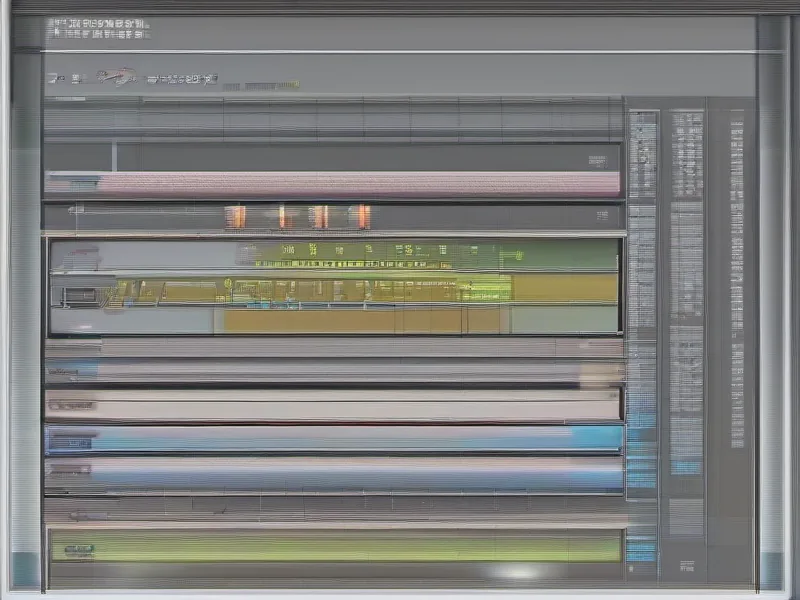Open the middle column of the right side panel

point(686,300)
